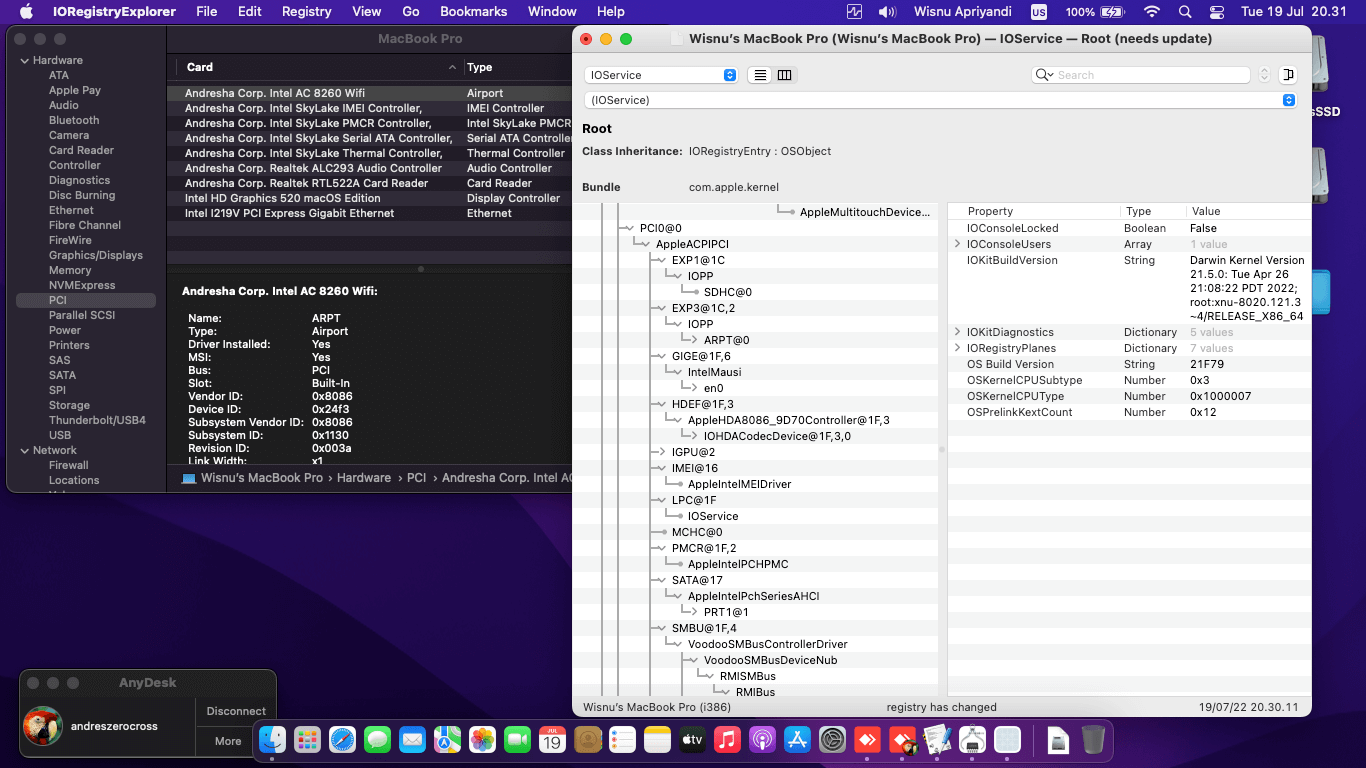This screenshot has width=1366, height=768.
Task: Expand the IOKitDiagnostics dictionary row
Action: click(x=957, y=332)
